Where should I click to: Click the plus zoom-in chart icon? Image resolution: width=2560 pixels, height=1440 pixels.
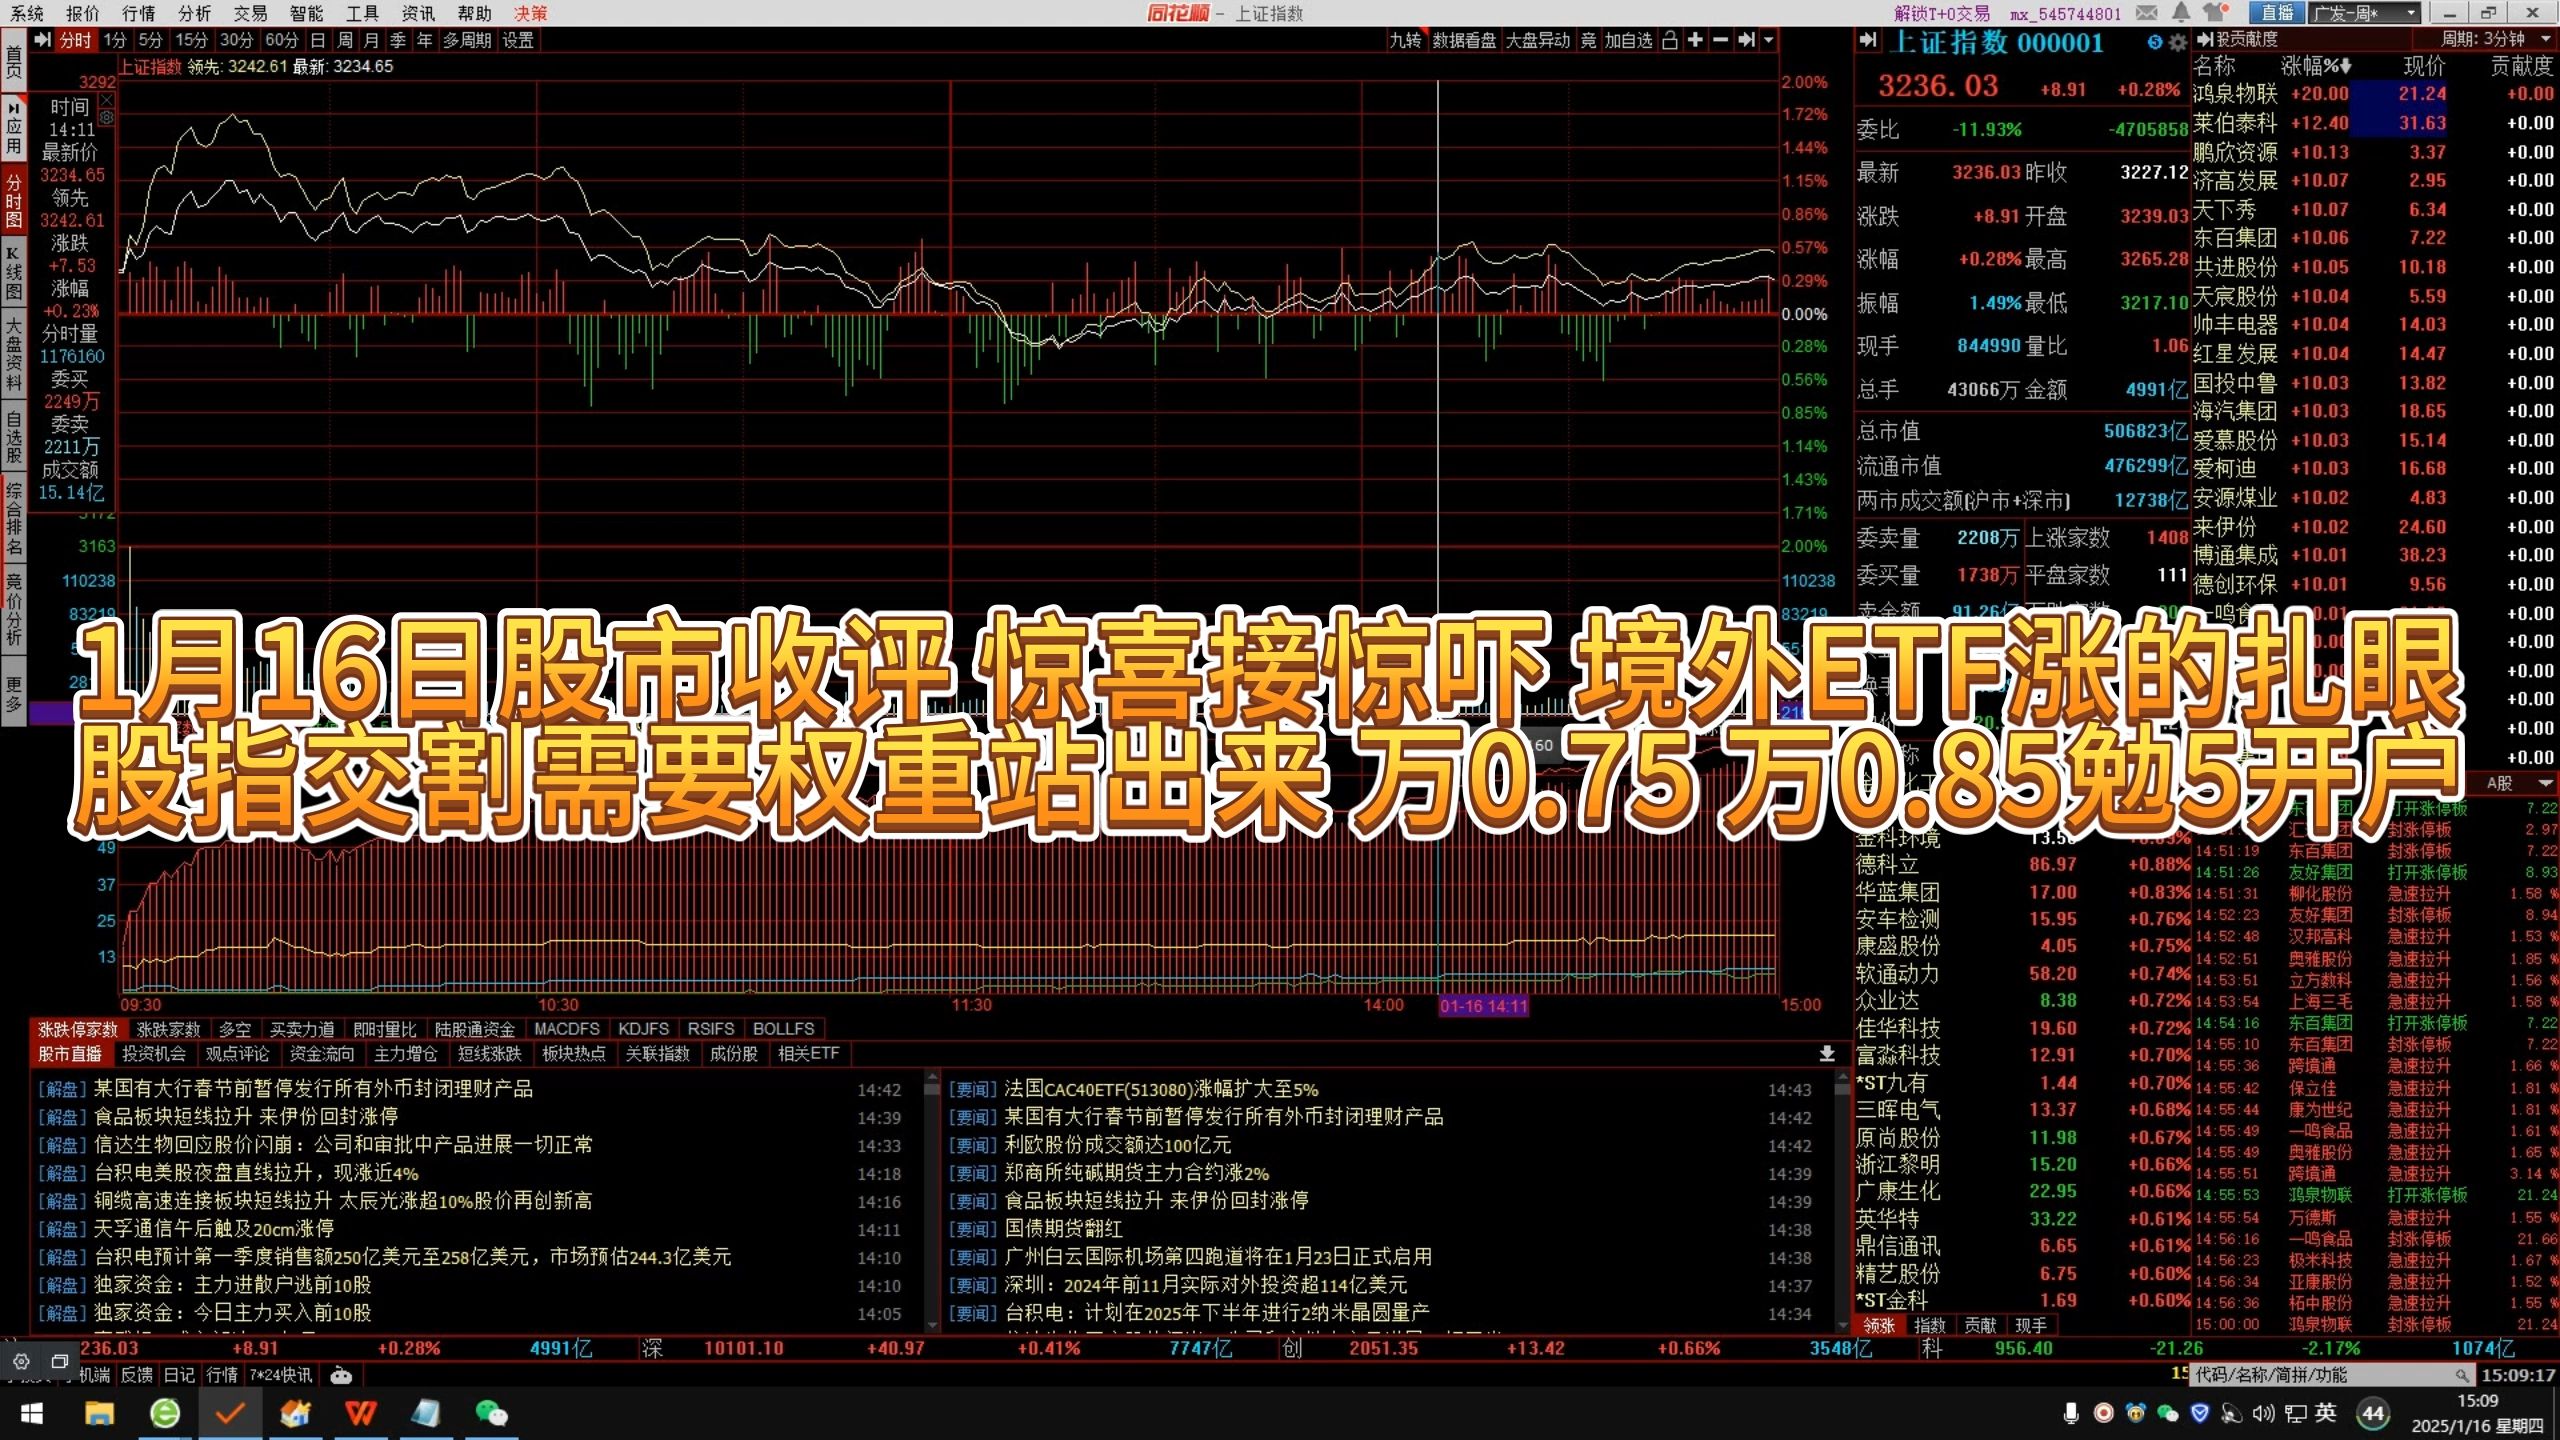click(1695, 40)
